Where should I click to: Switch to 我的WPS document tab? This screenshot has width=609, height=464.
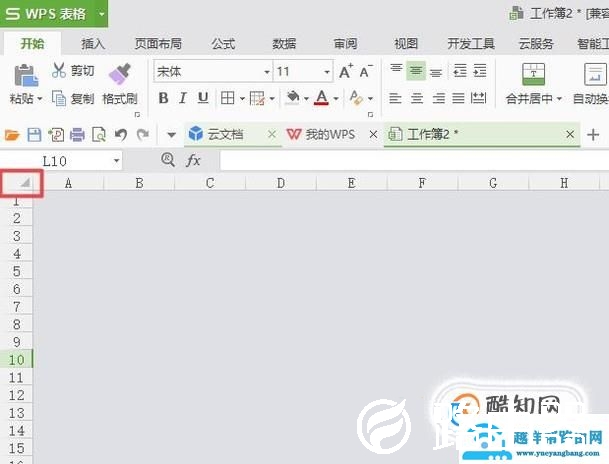(330, 135)
